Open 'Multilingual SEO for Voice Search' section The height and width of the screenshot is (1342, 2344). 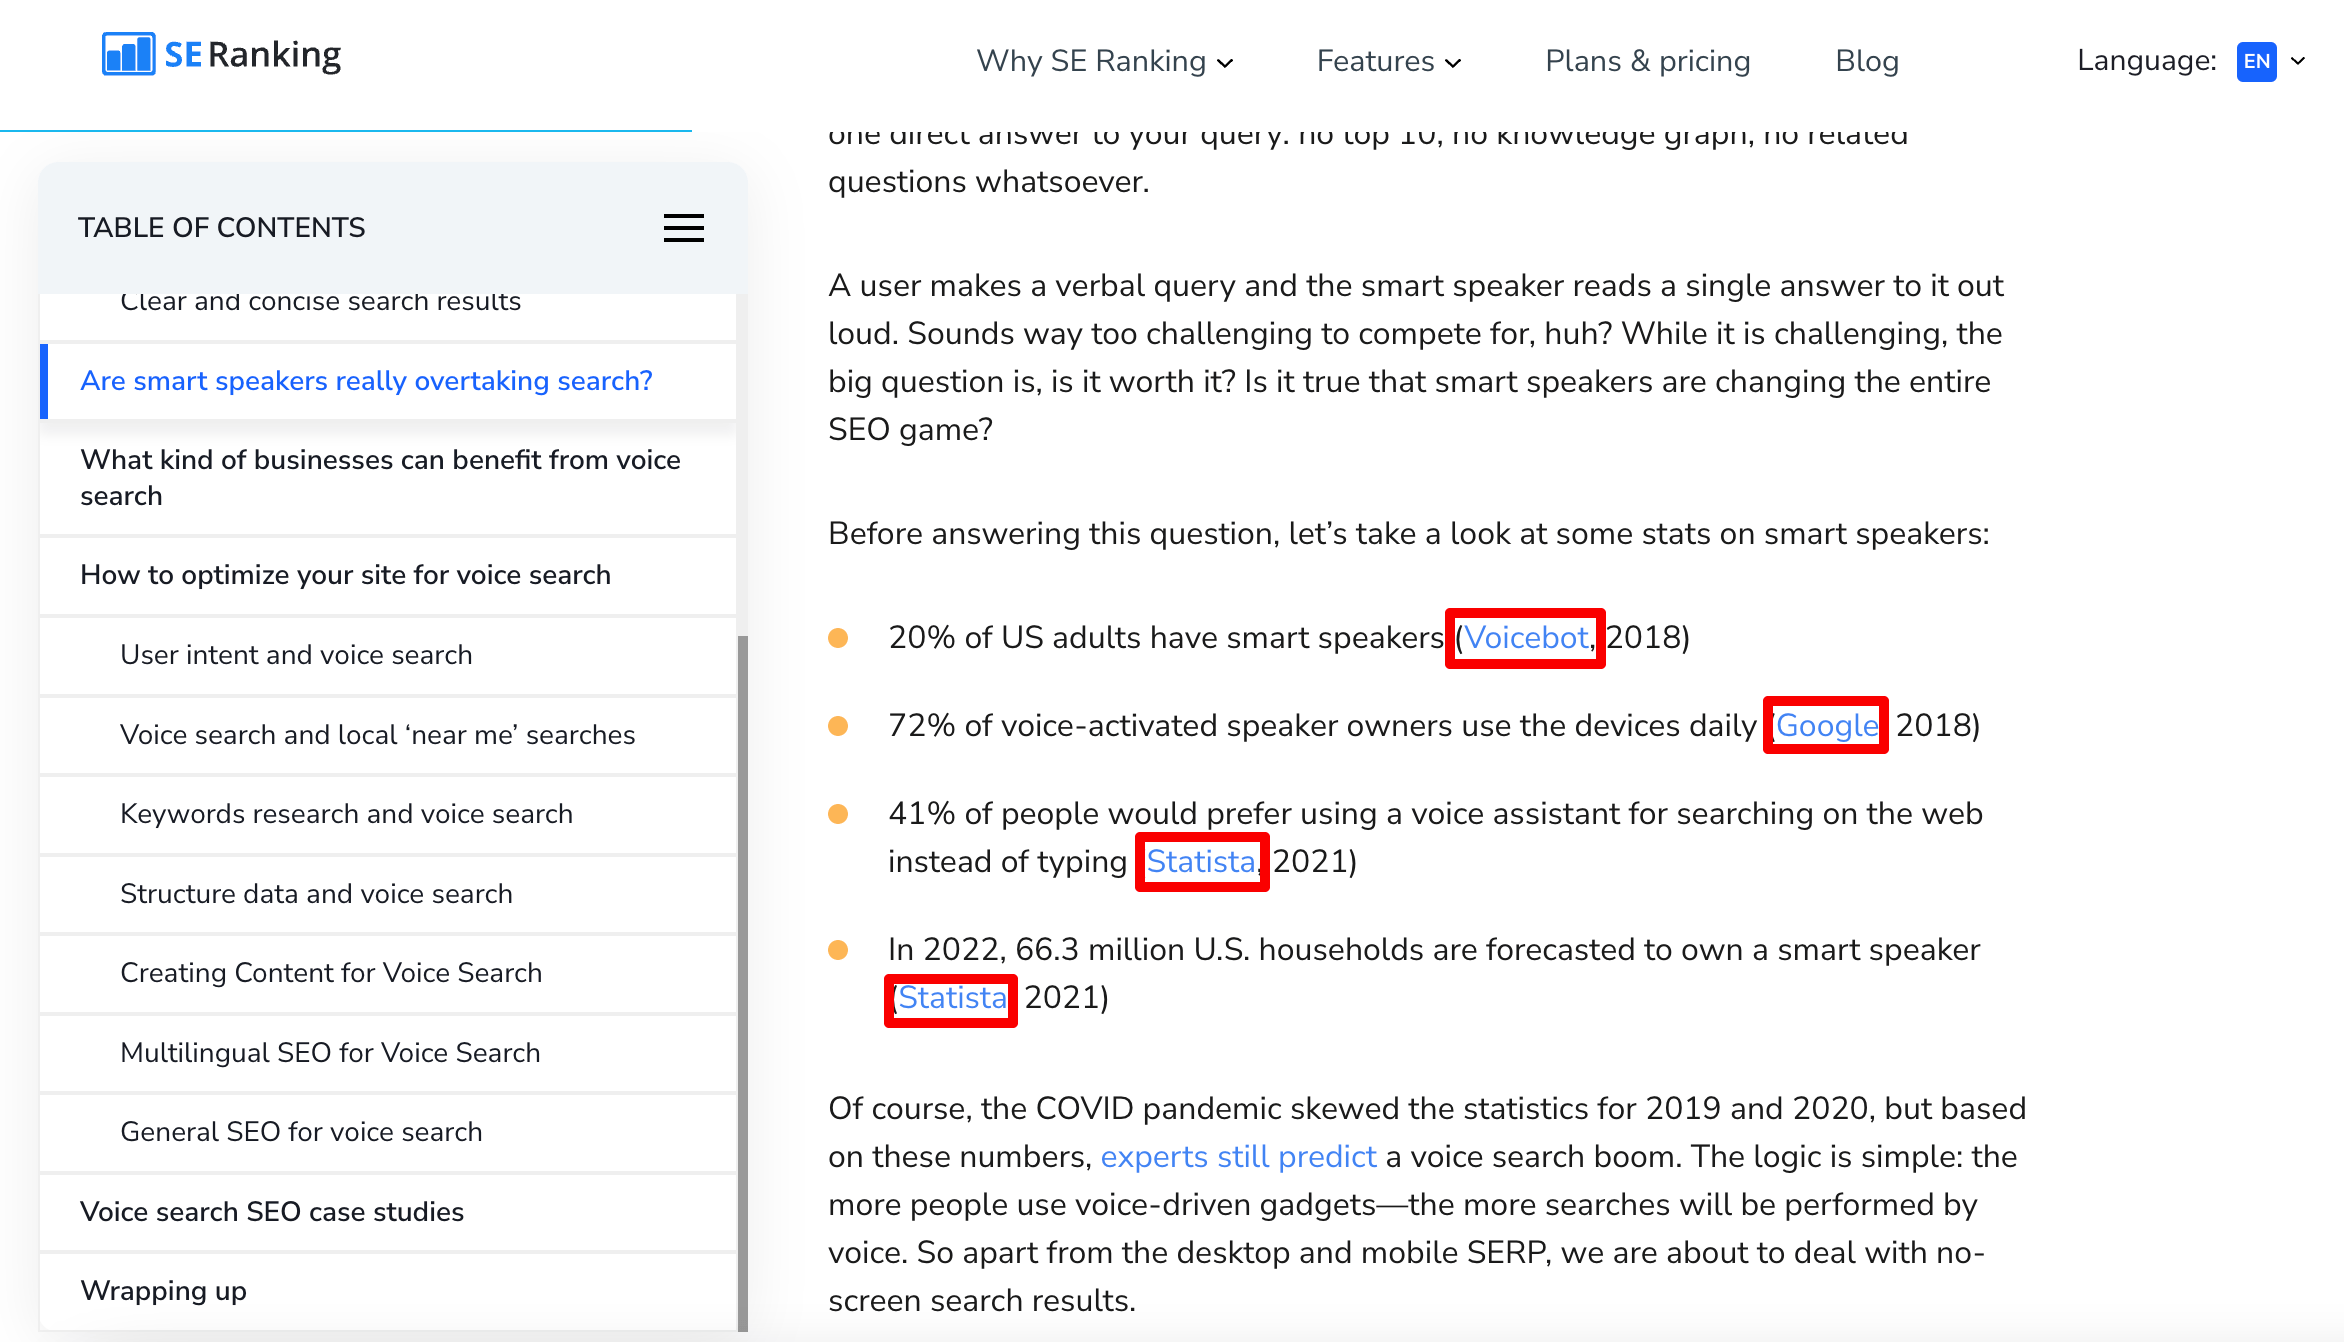[388, 1053]
